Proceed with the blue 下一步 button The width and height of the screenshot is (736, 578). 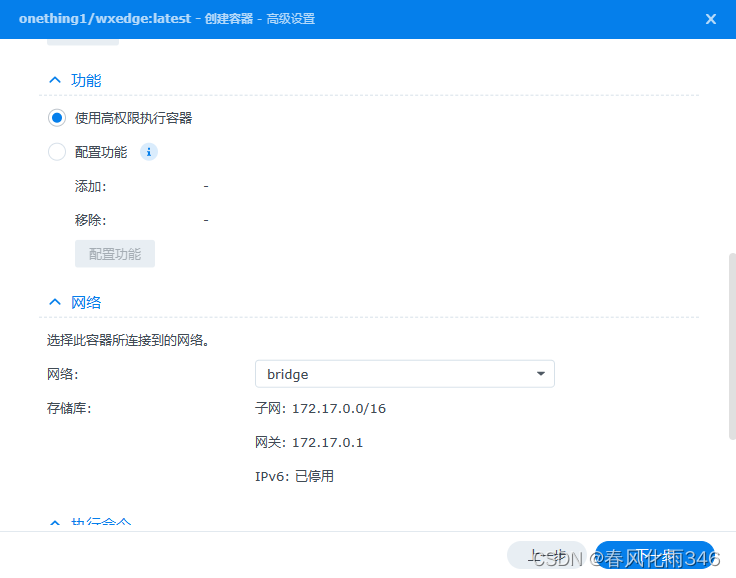tap(654, 556)
